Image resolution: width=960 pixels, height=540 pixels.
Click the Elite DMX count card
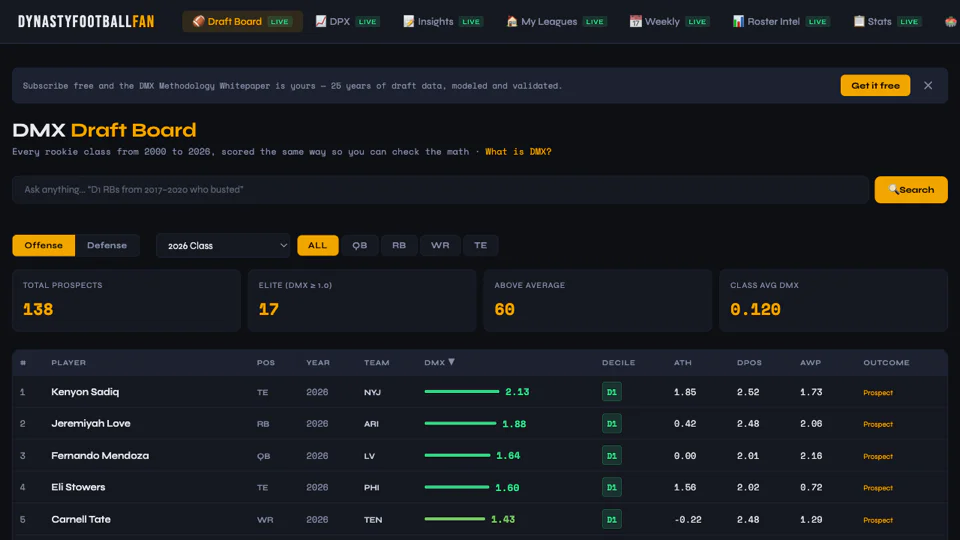(362, 301)
